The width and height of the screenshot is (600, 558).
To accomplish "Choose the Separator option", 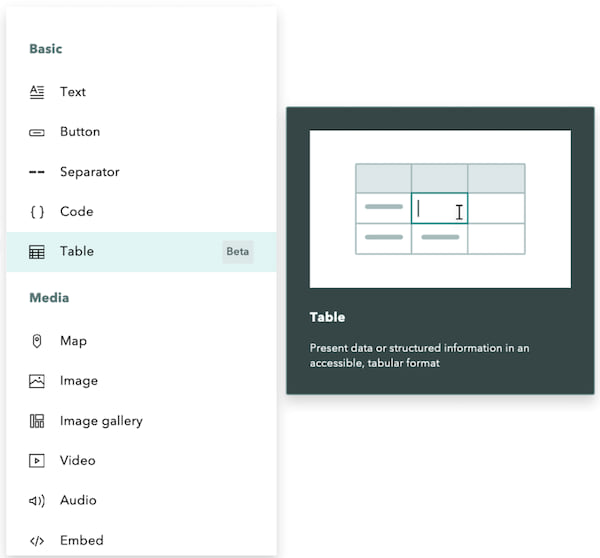I will pos(141,172).
